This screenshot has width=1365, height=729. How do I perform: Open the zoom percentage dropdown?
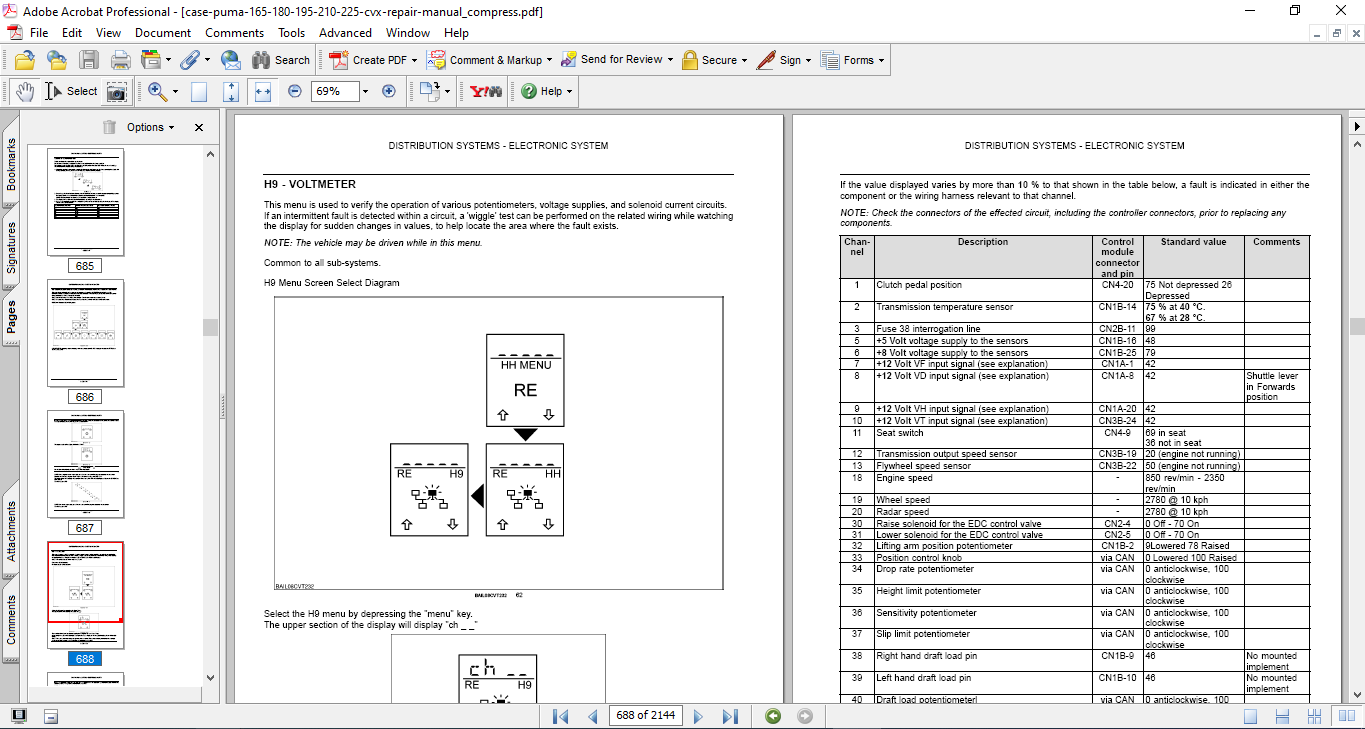365,91
